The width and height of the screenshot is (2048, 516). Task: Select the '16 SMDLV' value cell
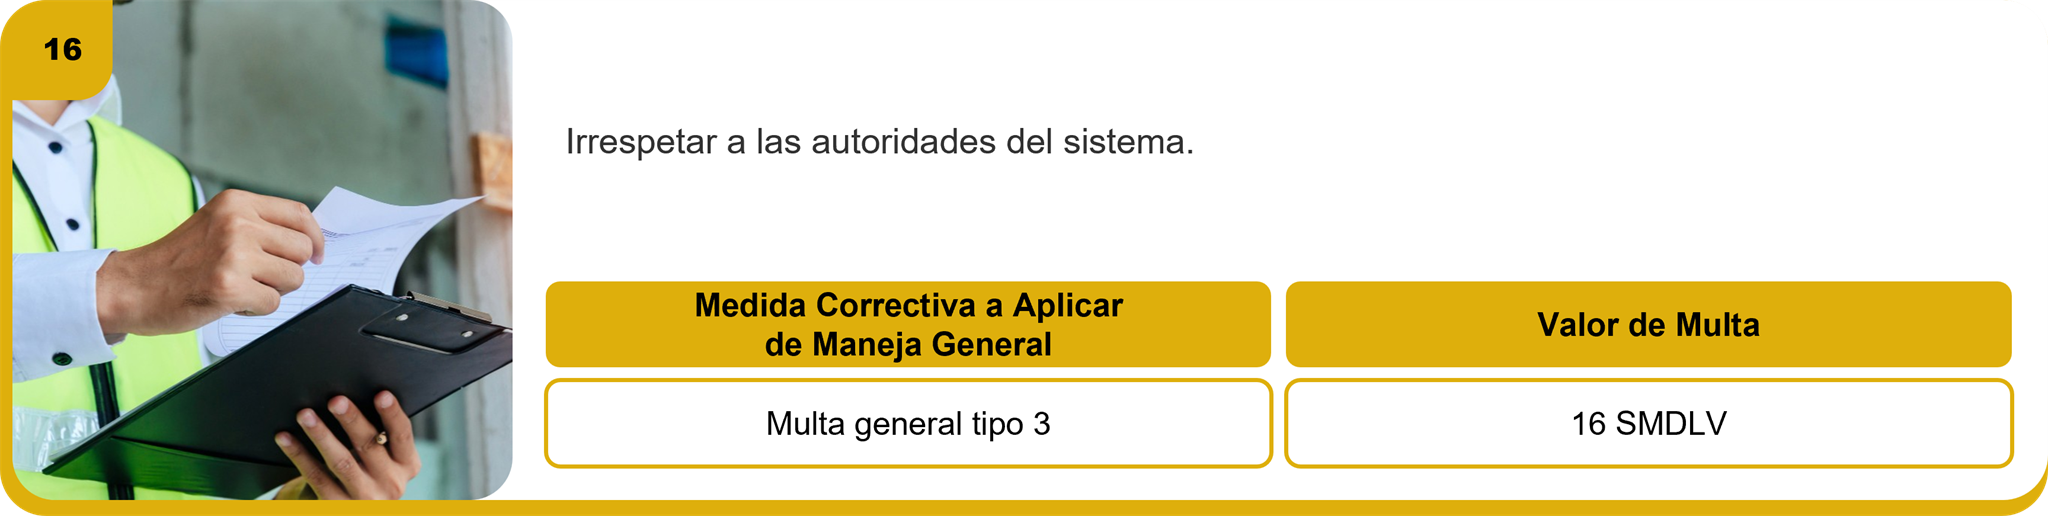click(x=1648, y=424)
